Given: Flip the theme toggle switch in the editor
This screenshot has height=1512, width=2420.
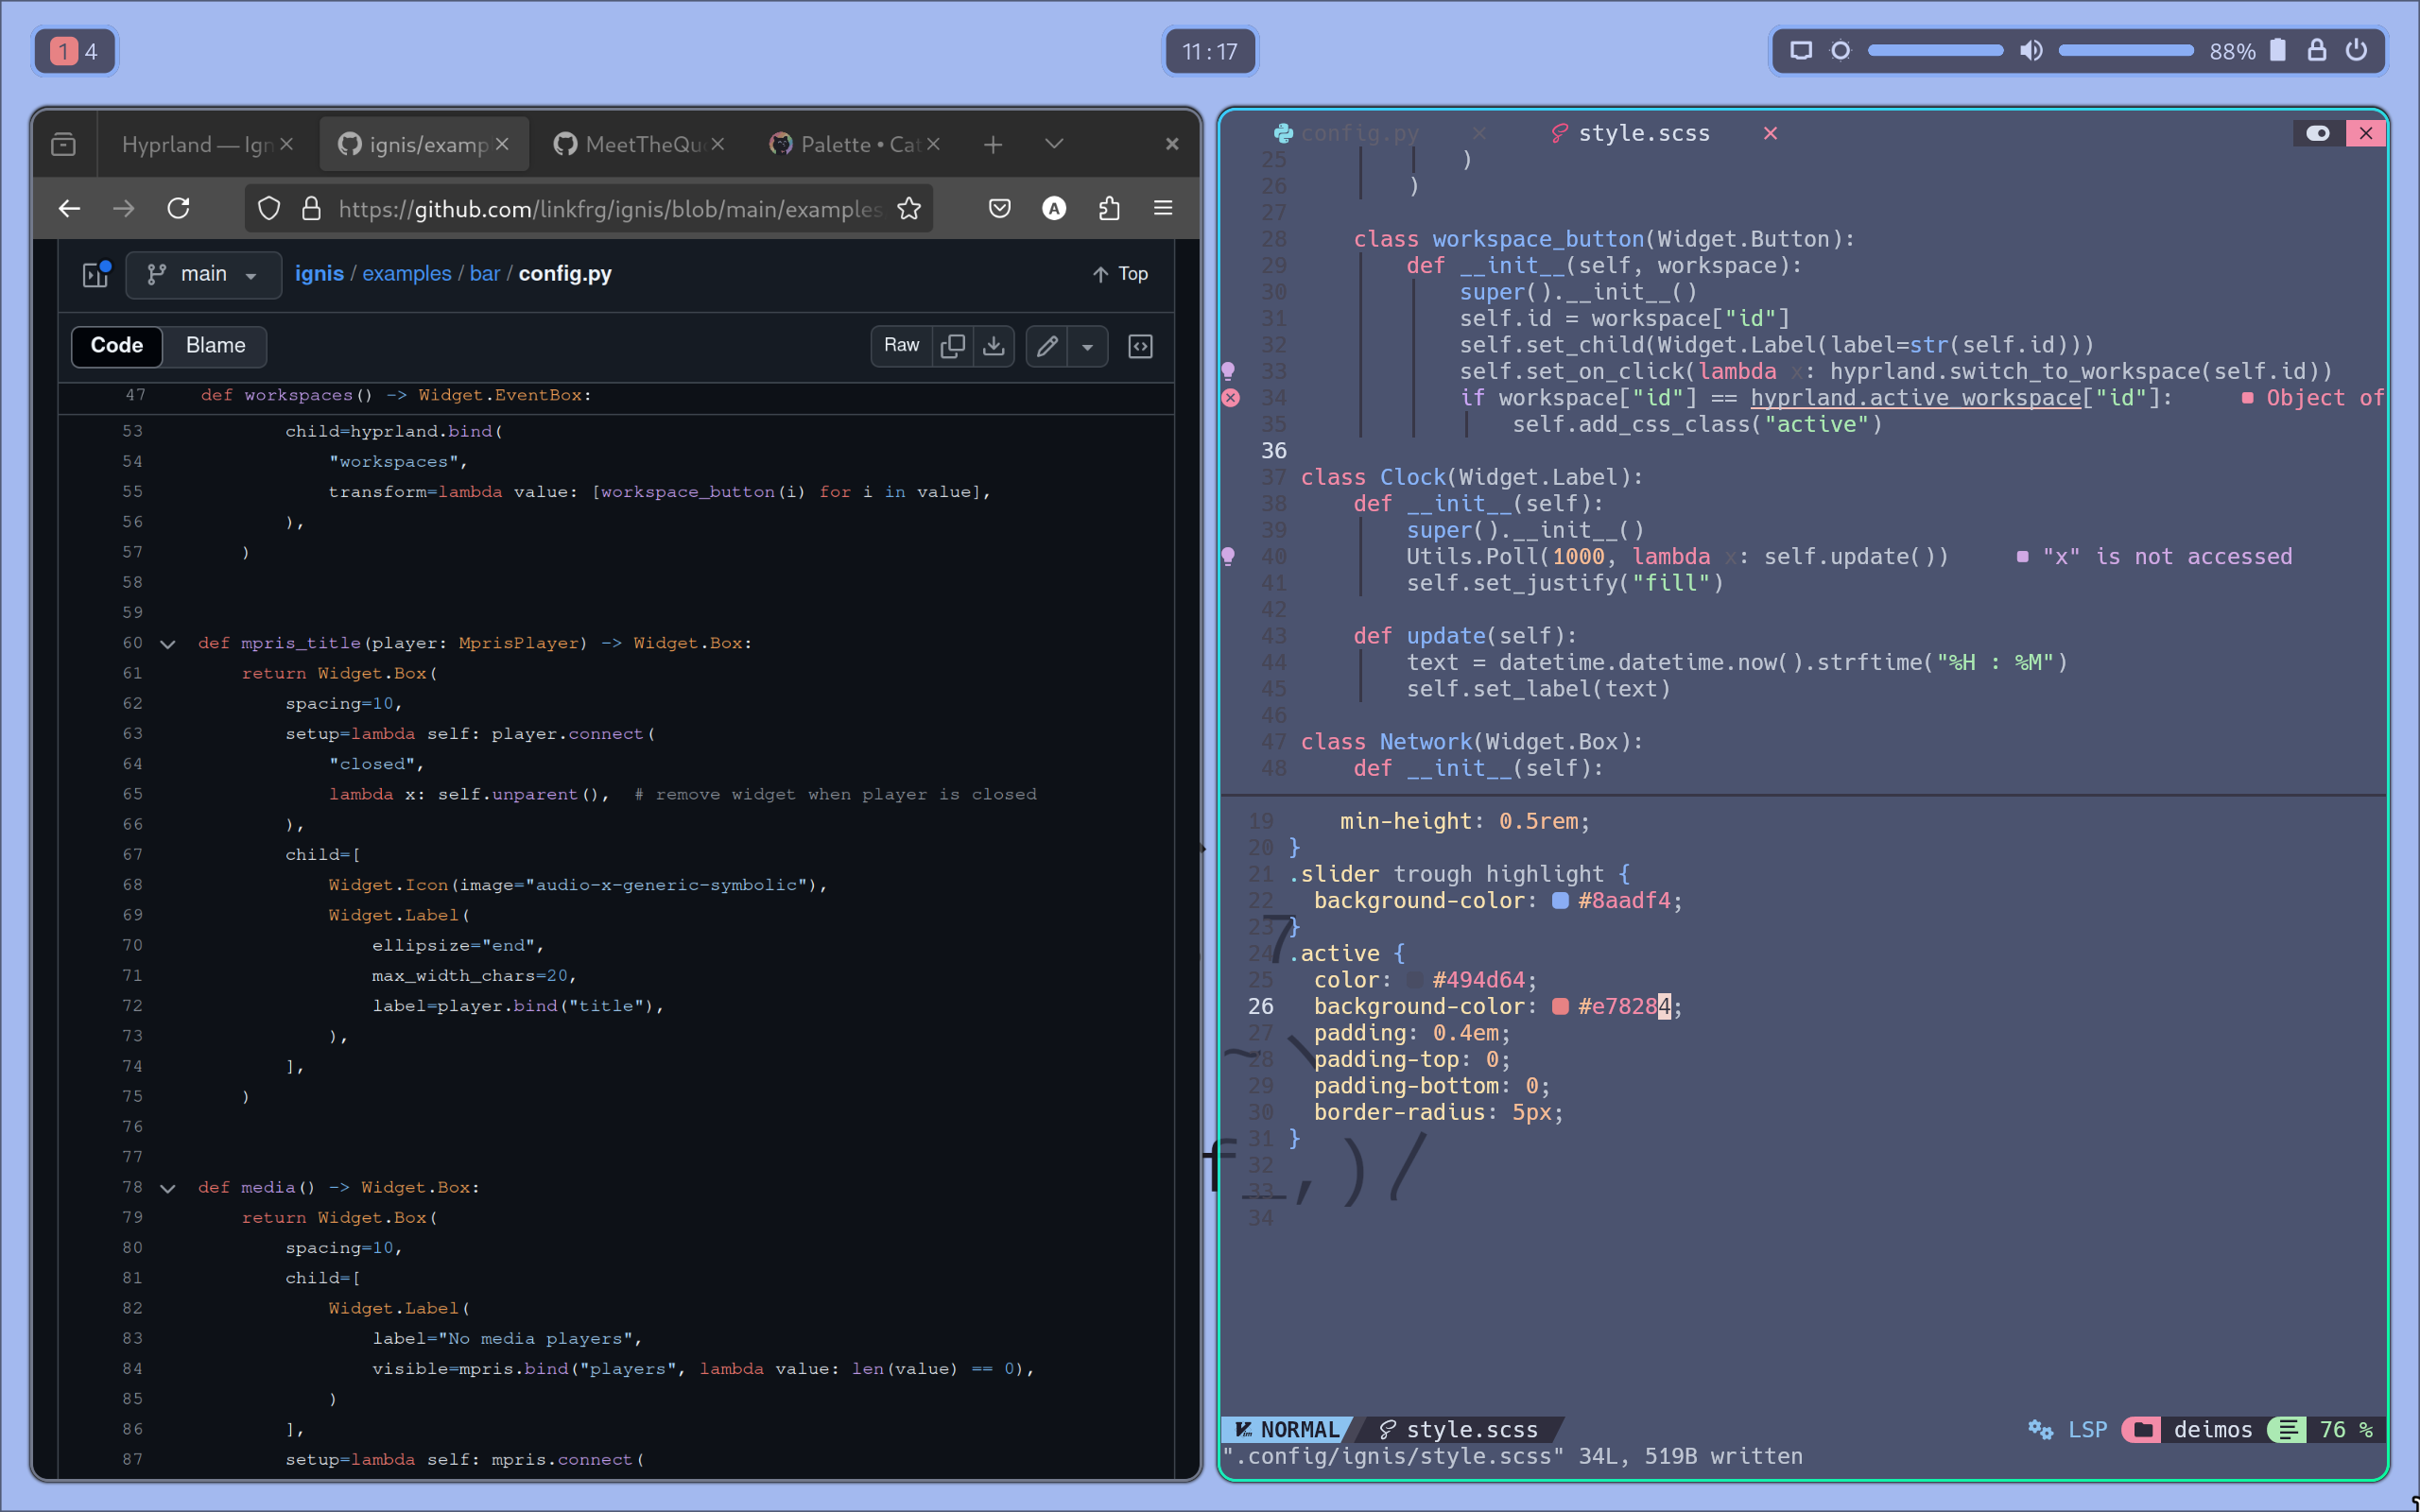Looking at the screenshot, I should (x=2318, y=133).
